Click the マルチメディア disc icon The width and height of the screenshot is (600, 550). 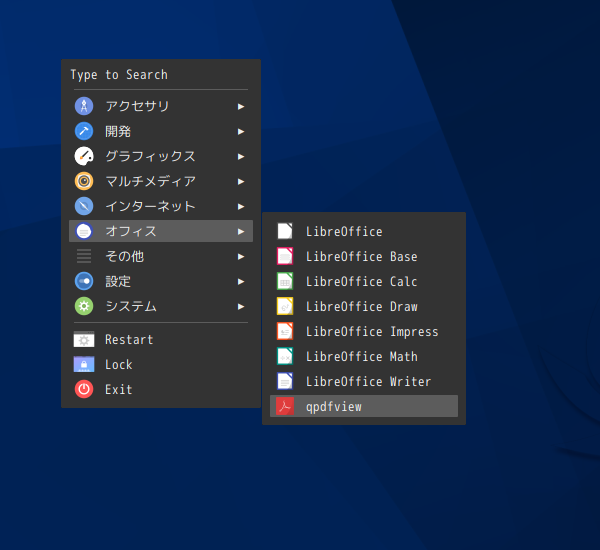click(x=84, y=181)
